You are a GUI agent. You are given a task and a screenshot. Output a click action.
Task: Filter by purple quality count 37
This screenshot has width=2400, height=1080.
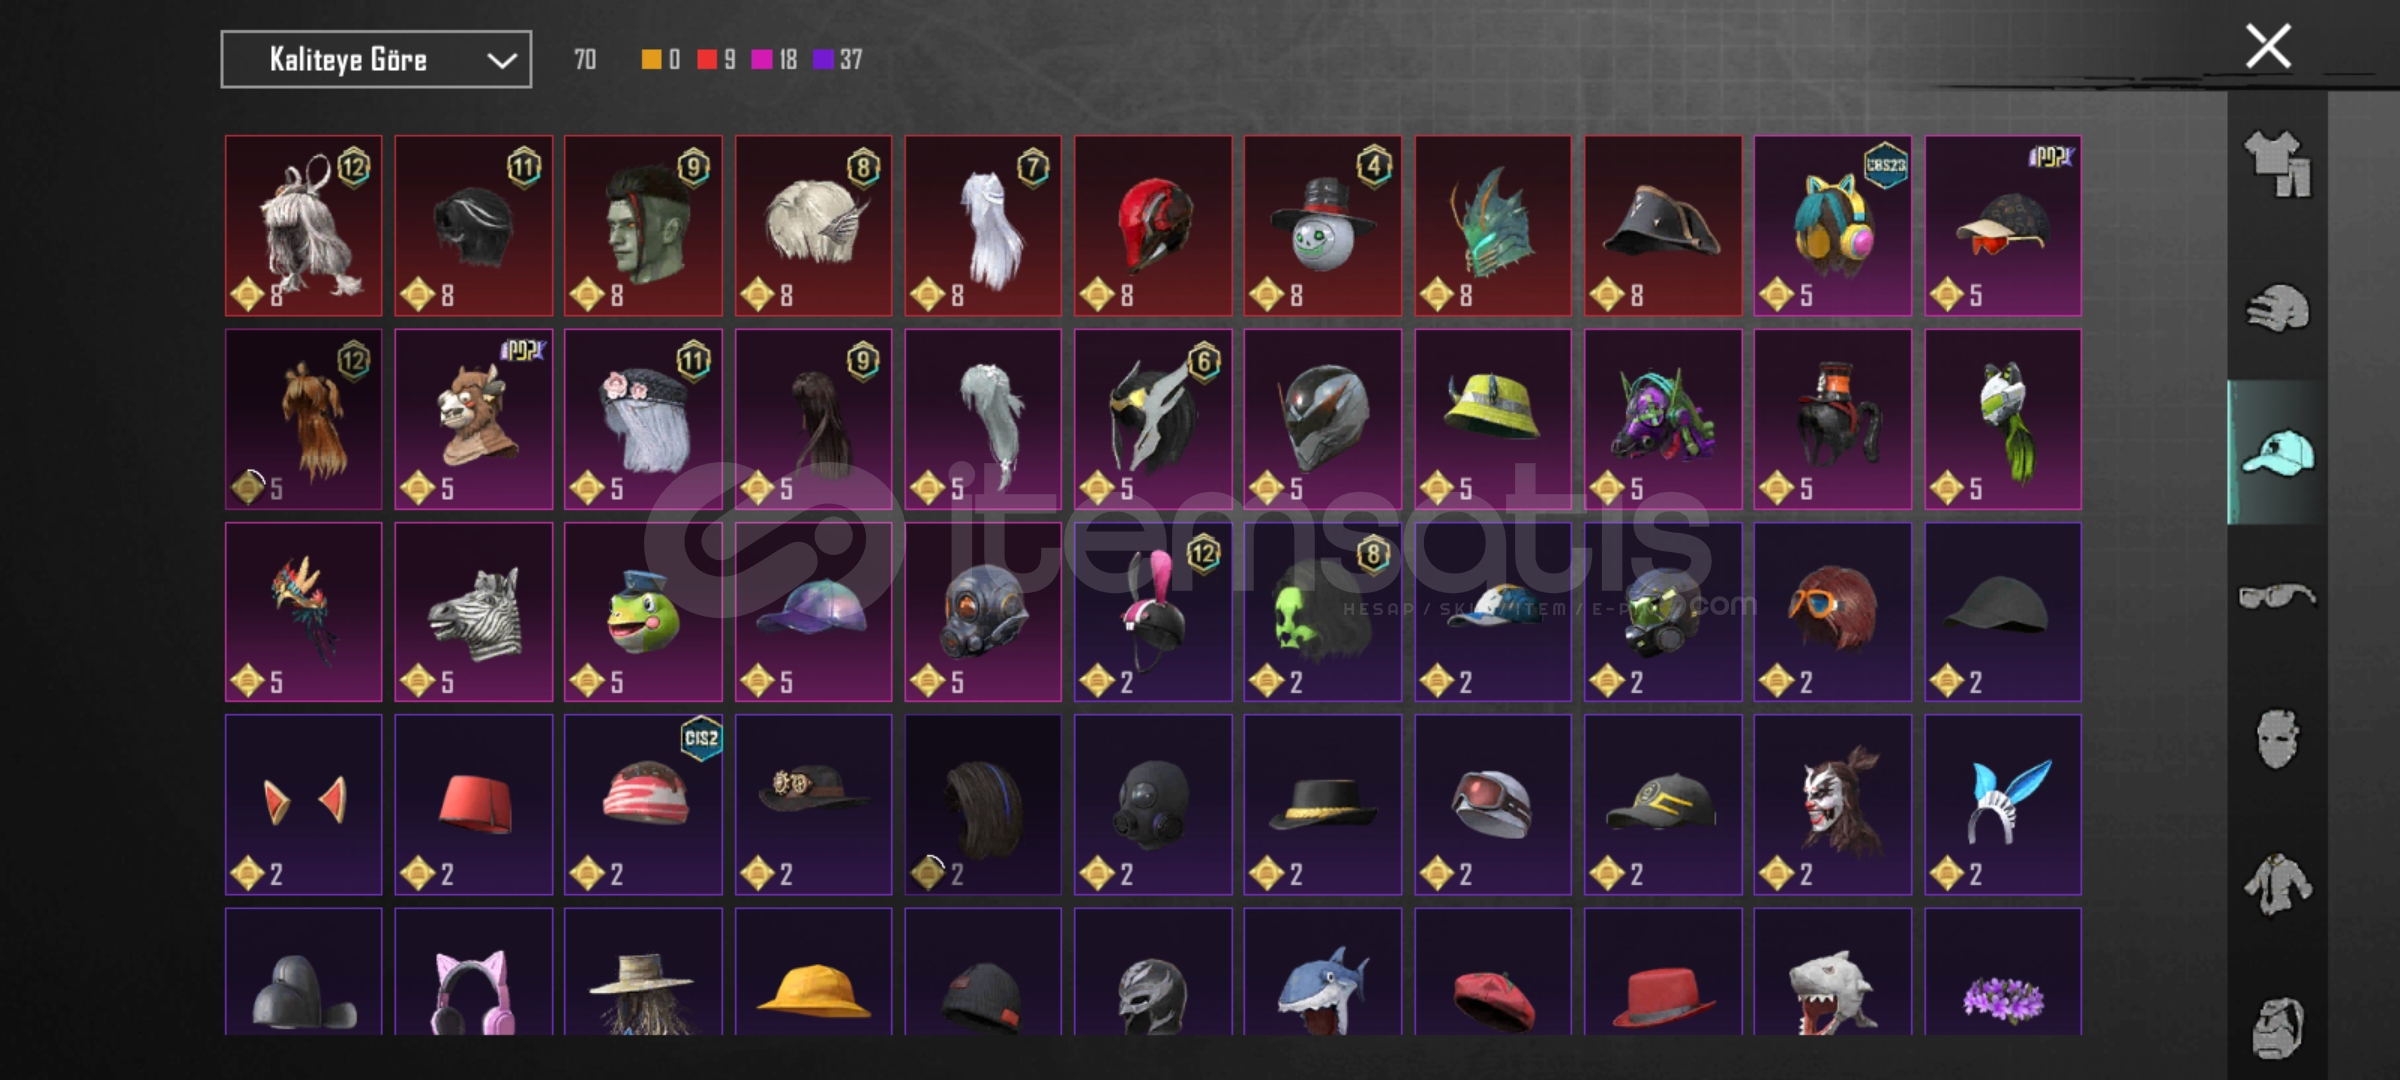pyautogui.click(x=838, y=60)
